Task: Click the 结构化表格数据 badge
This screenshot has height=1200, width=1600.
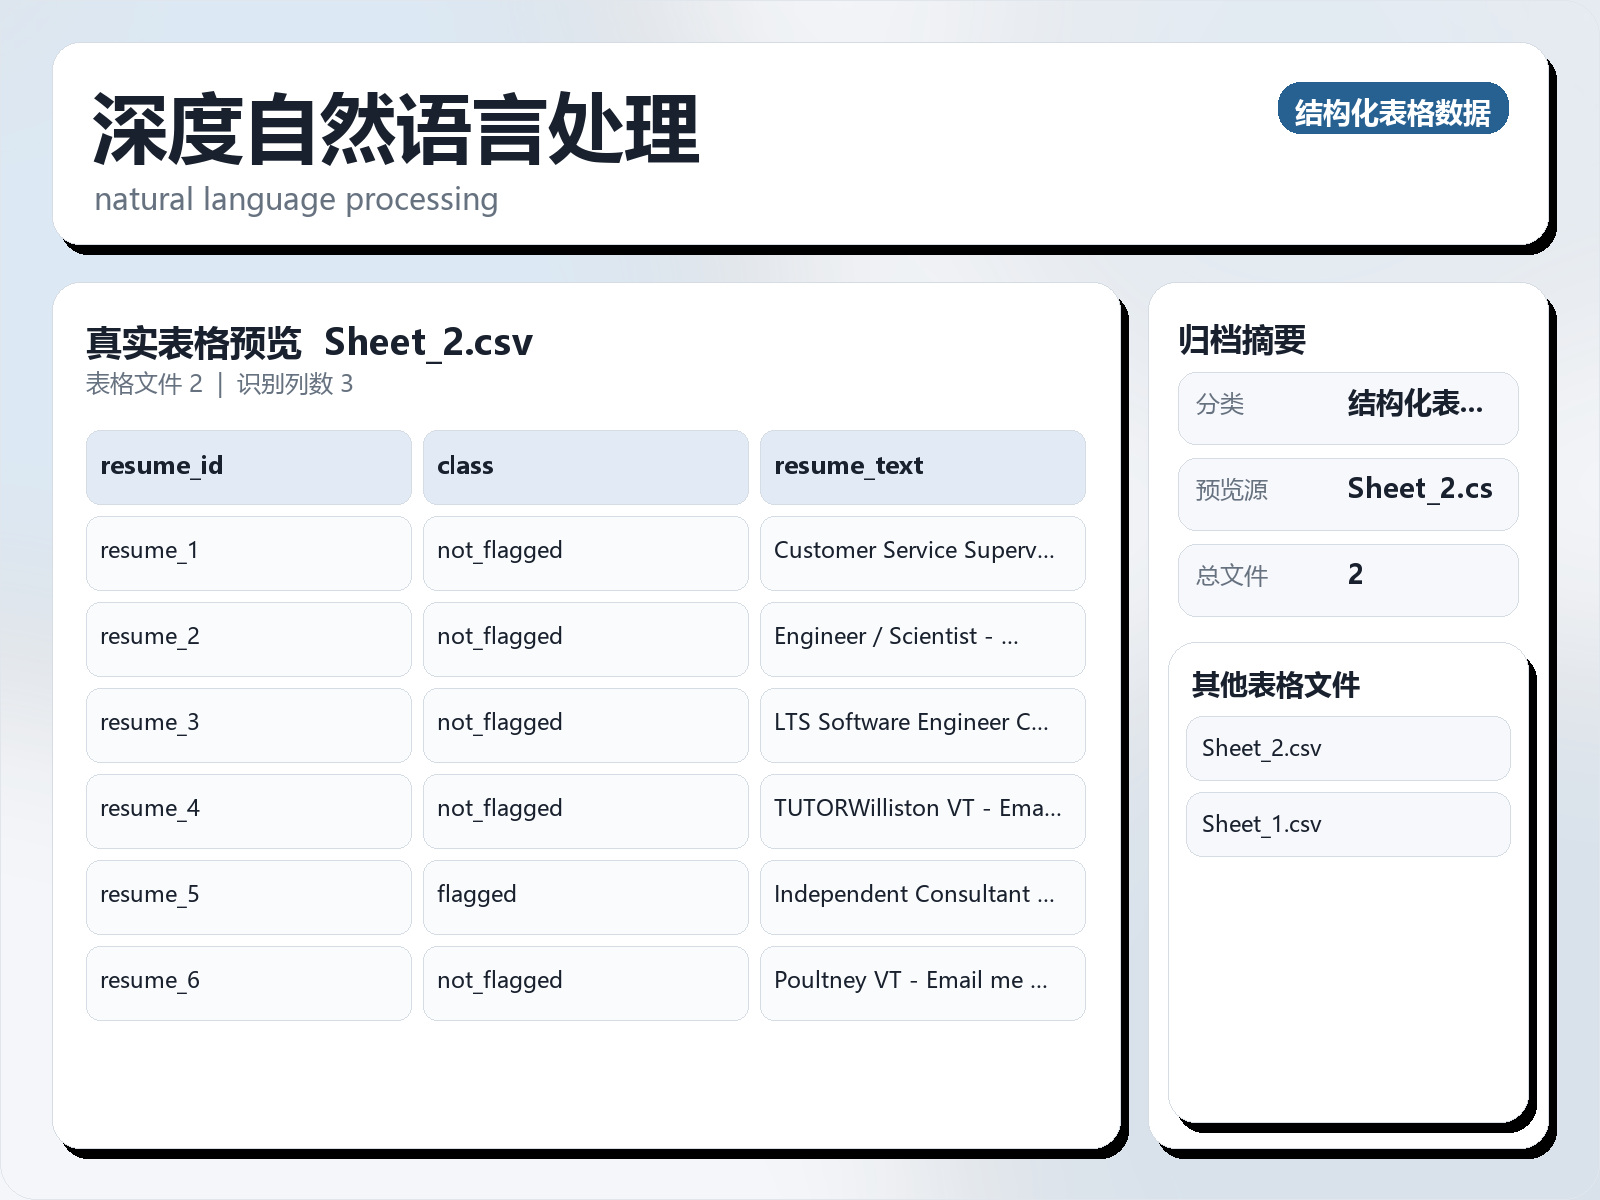Action: (1392, 112)
